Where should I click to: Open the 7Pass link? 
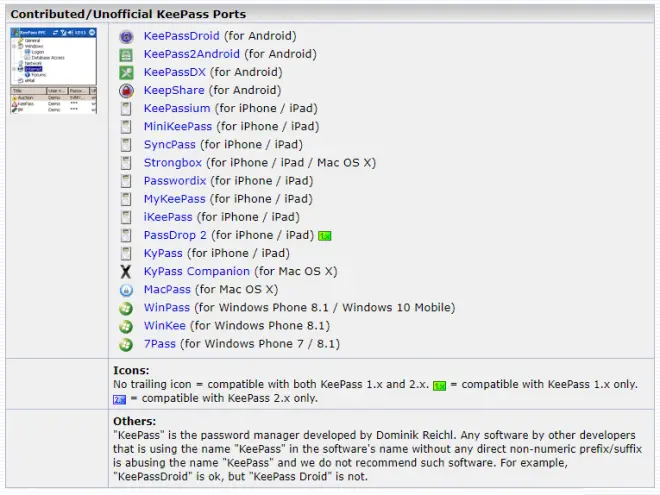click(160, 343)
